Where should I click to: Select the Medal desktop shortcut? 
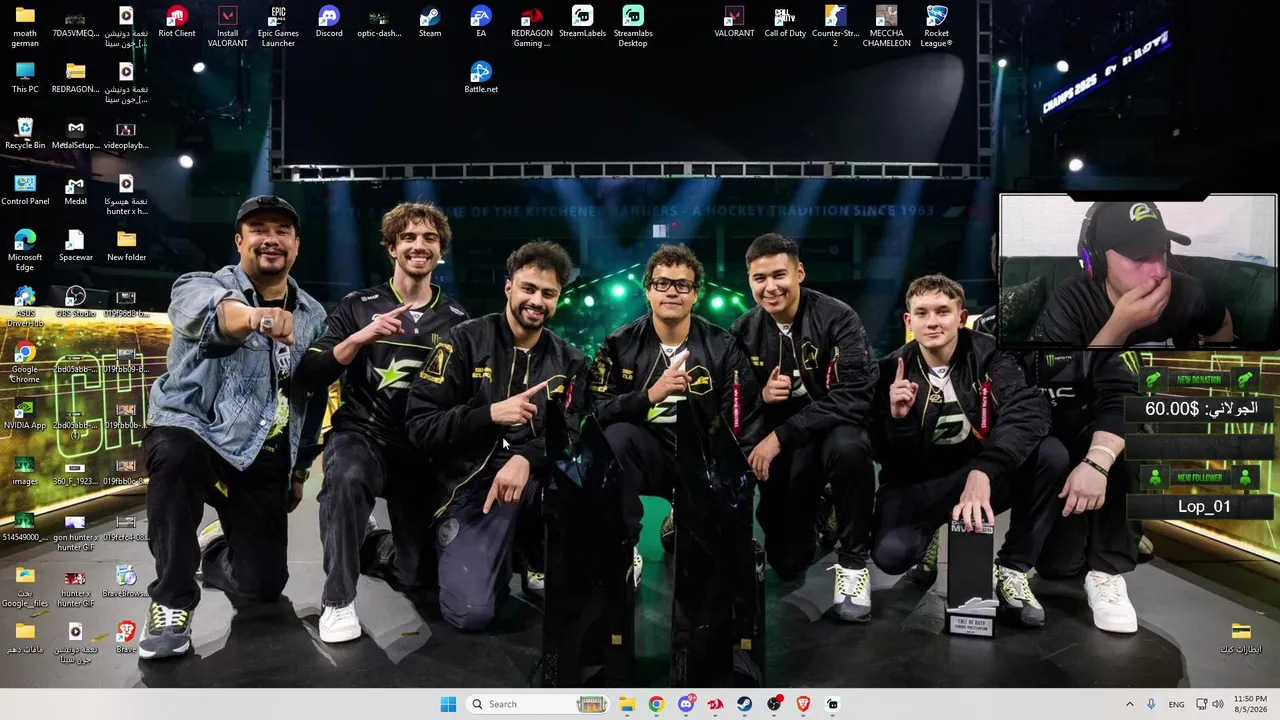(x=76, y=191)
